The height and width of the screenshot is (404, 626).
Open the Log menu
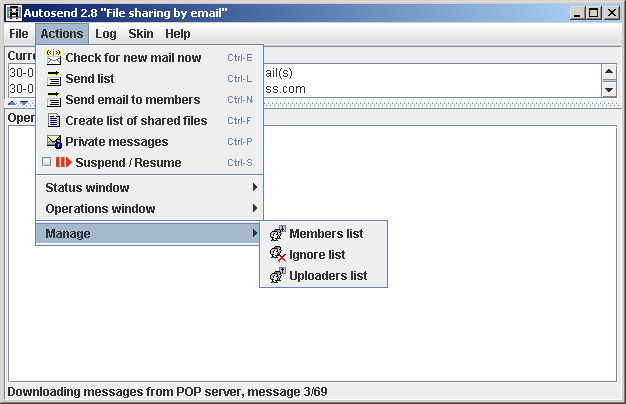106,34
